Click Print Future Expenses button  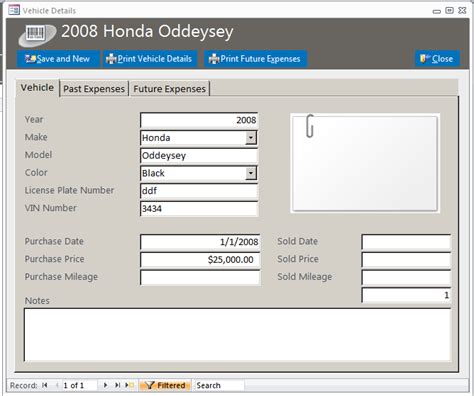tap(255, 59)
